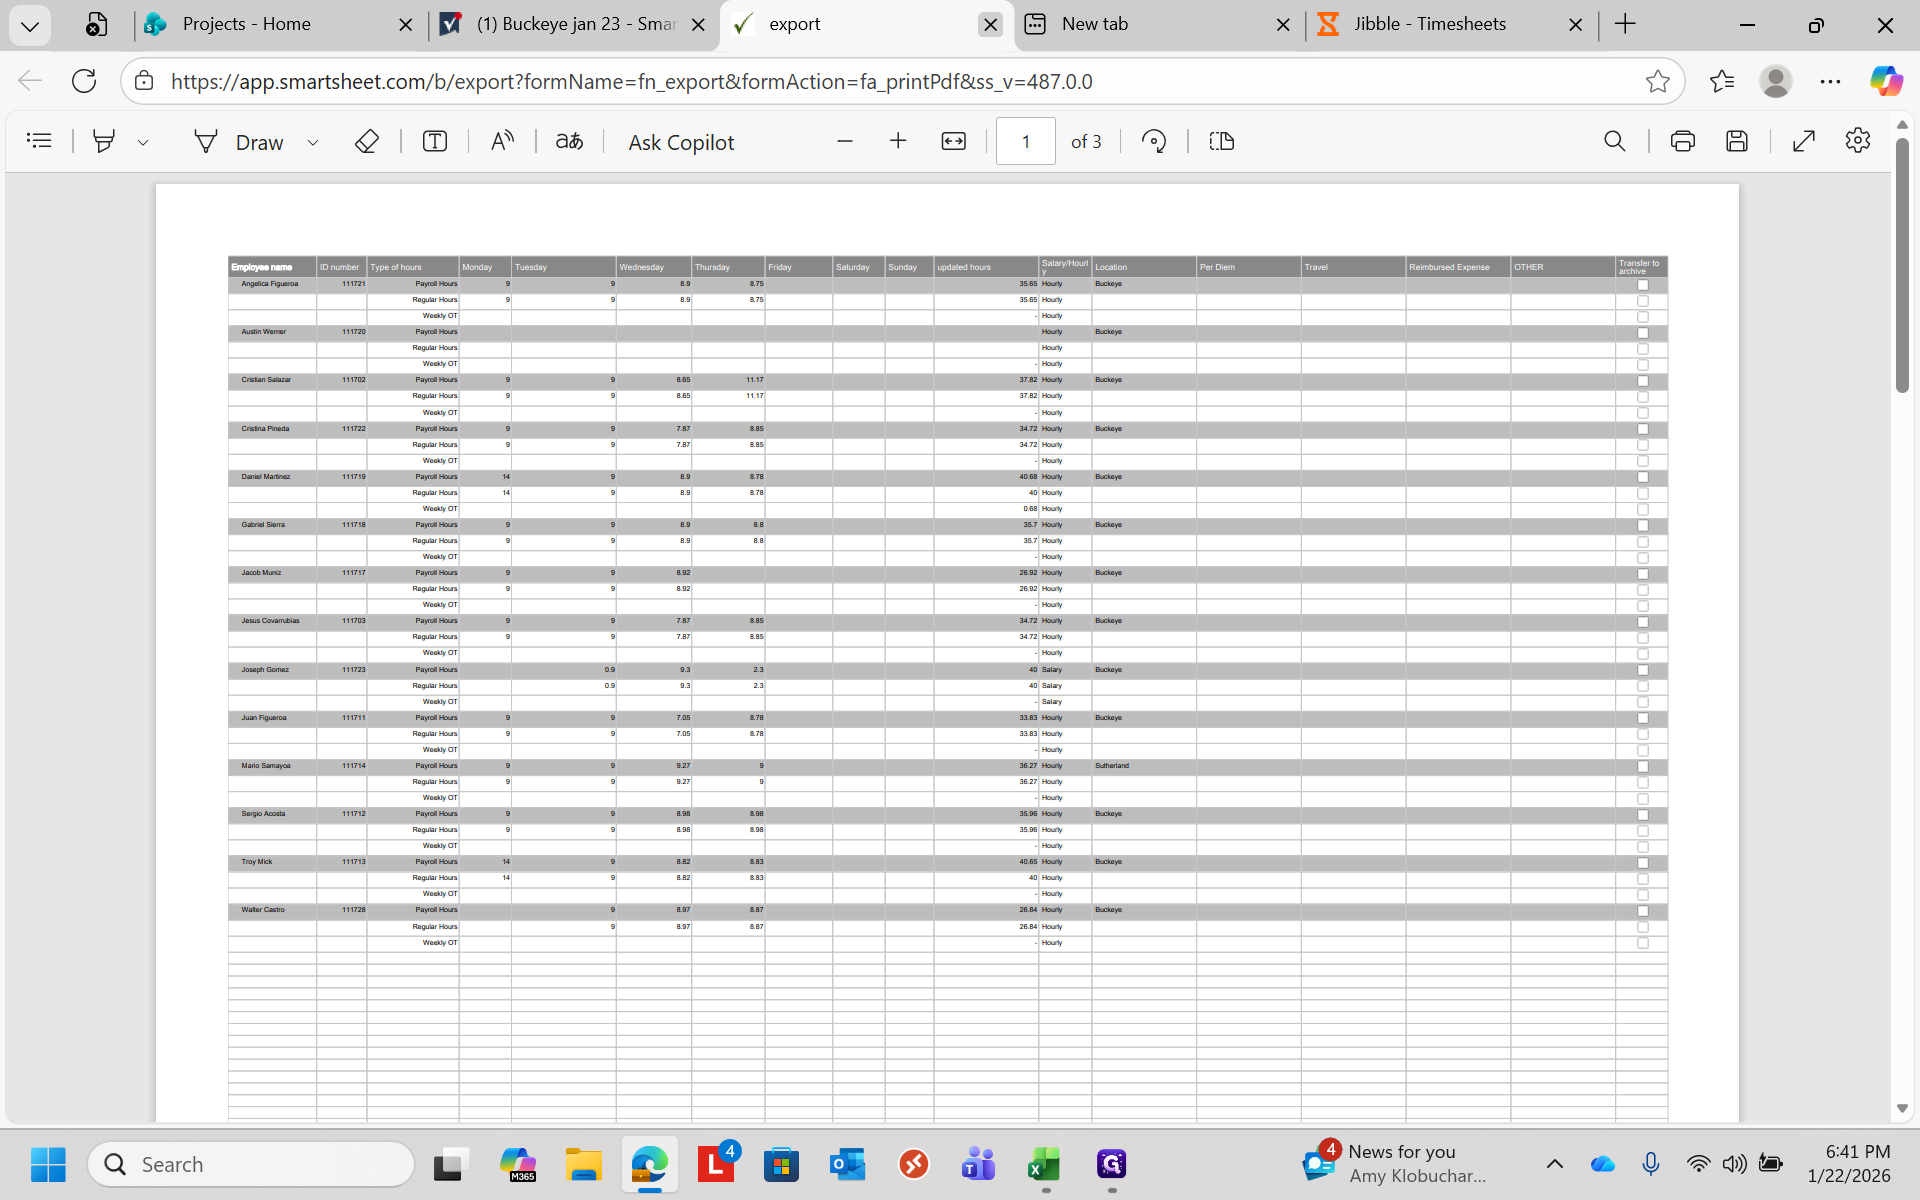
Task: Expand the Highlight tool options arrow
Action: pos(143,143)
